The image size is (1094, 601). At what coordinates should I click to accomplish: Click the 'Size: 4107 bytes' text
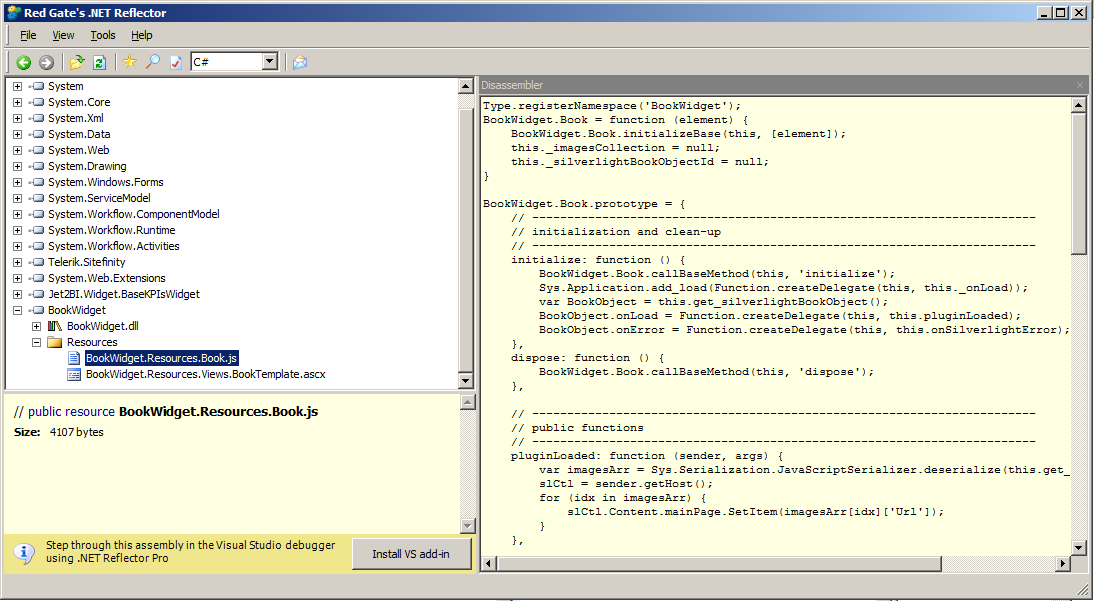click(x=59, y=432)
